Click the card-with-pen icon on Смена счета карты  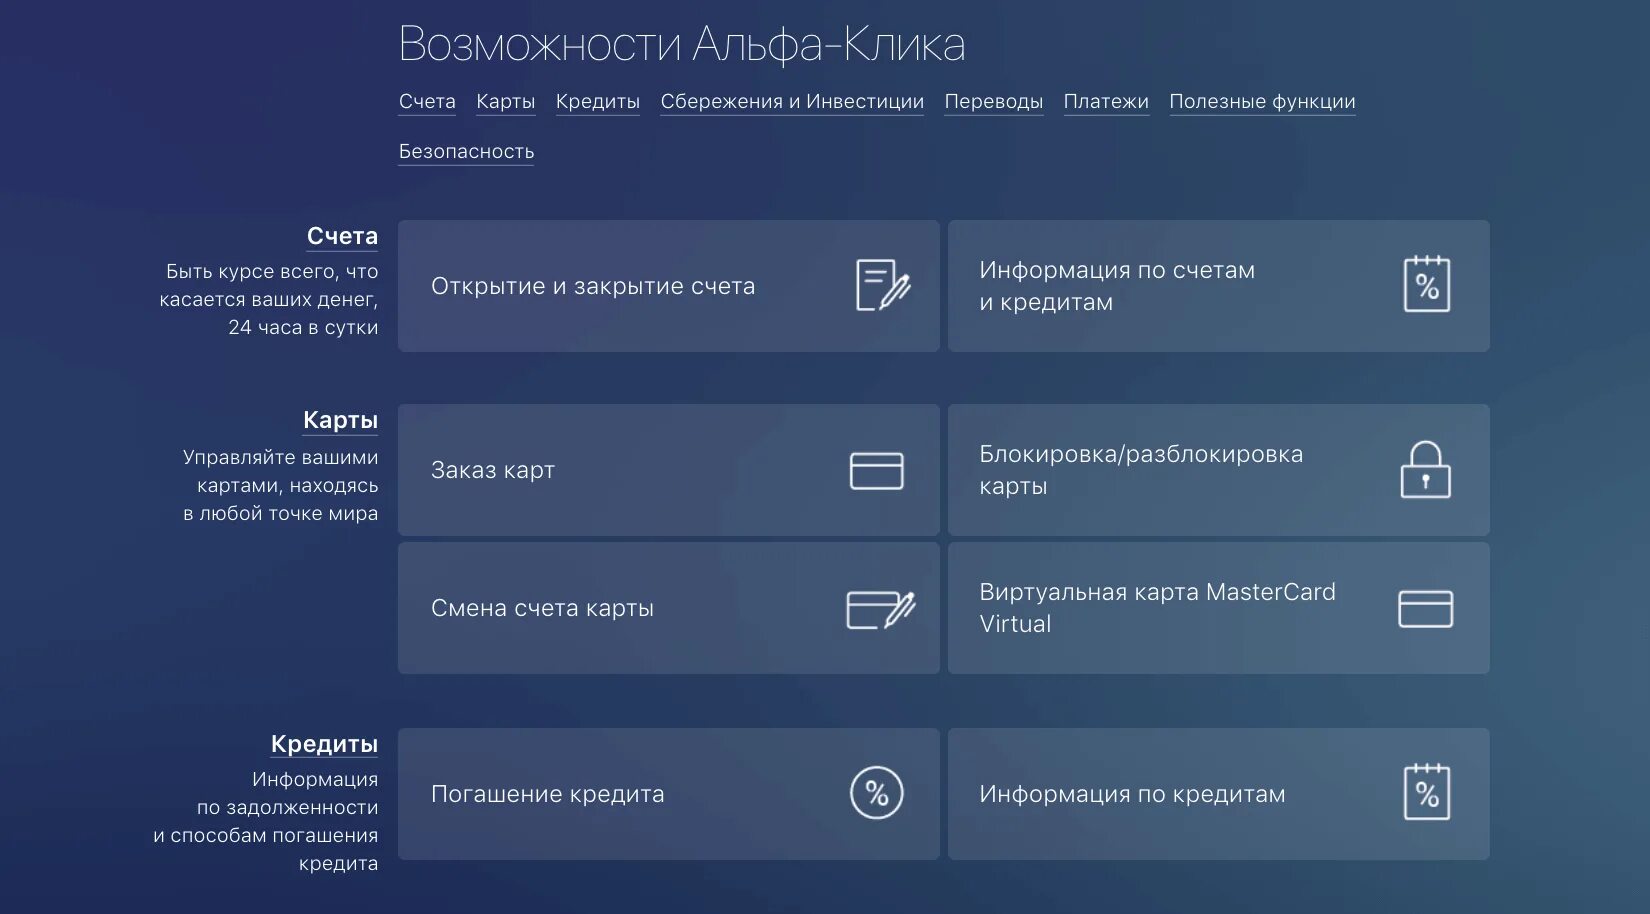(x=881, y=609)
